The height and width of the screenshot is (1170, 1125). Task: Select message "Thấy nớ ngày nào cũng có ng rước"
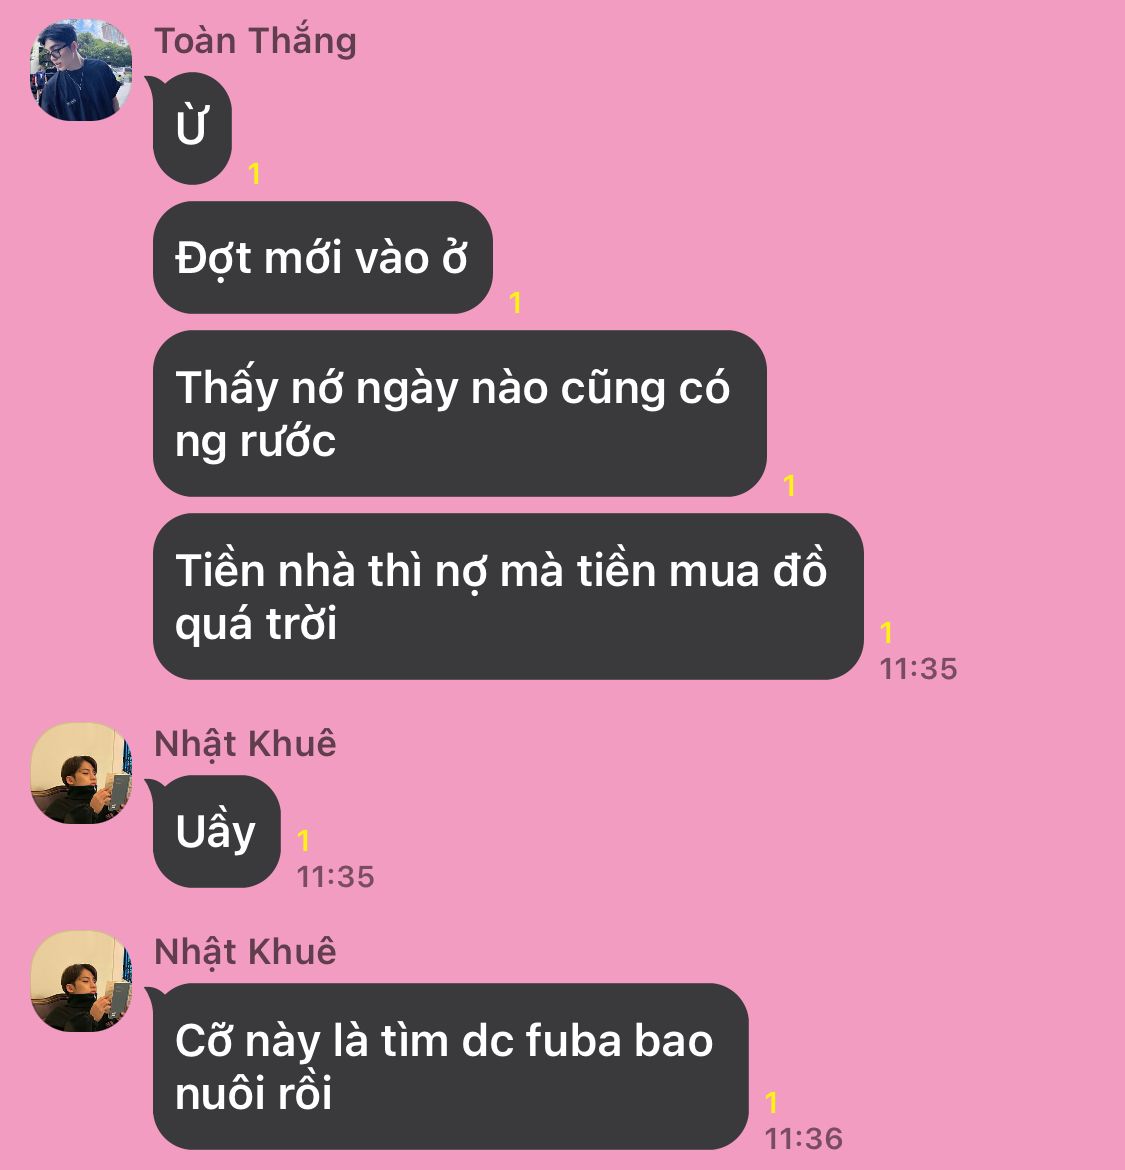(460, 413)
